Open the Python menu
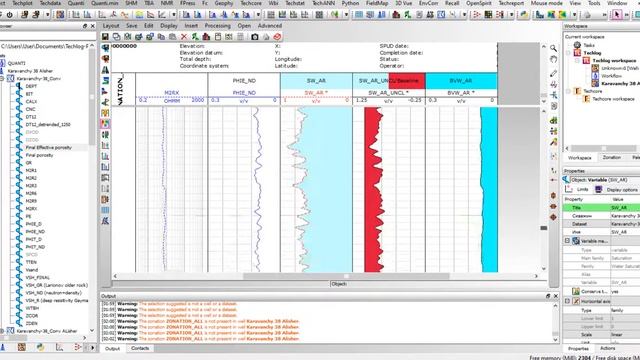Image resolution: width=640 pixels, height=360 pixels. [x=350, y=3]
